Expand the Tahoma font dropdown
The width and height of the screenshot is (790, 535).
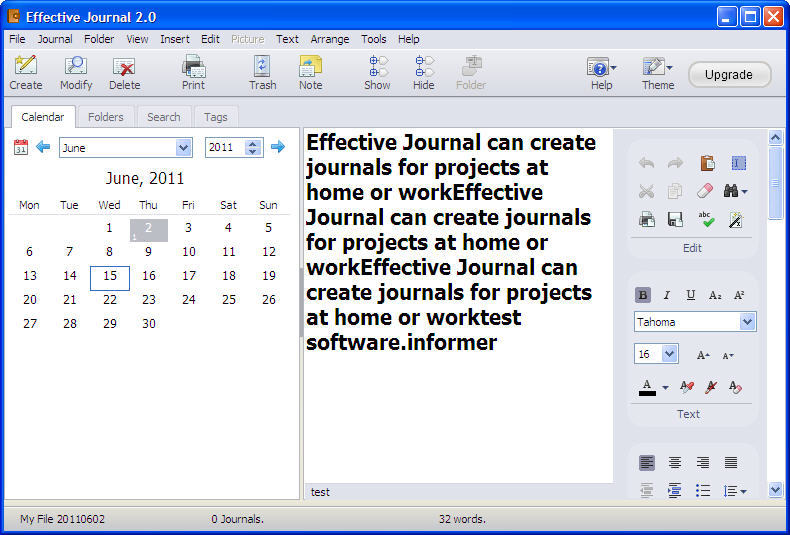click(747, 321)
